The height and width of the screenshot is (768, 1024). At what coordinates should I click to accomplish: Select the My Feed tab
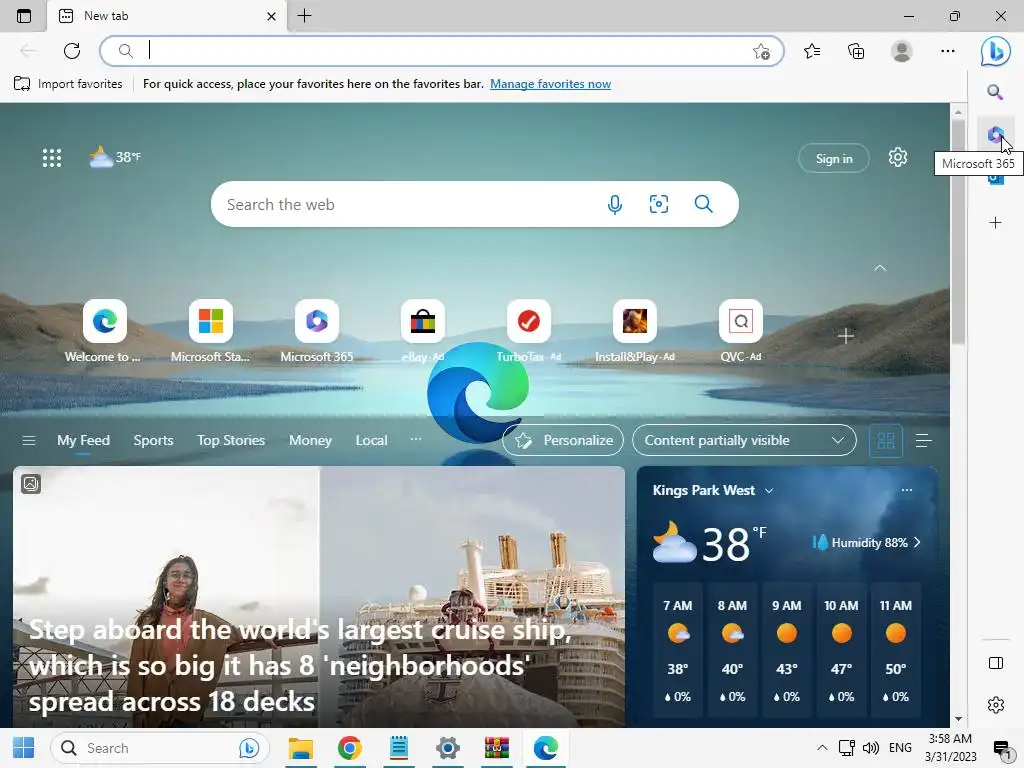pyautogui.click(x=83, y=441)
